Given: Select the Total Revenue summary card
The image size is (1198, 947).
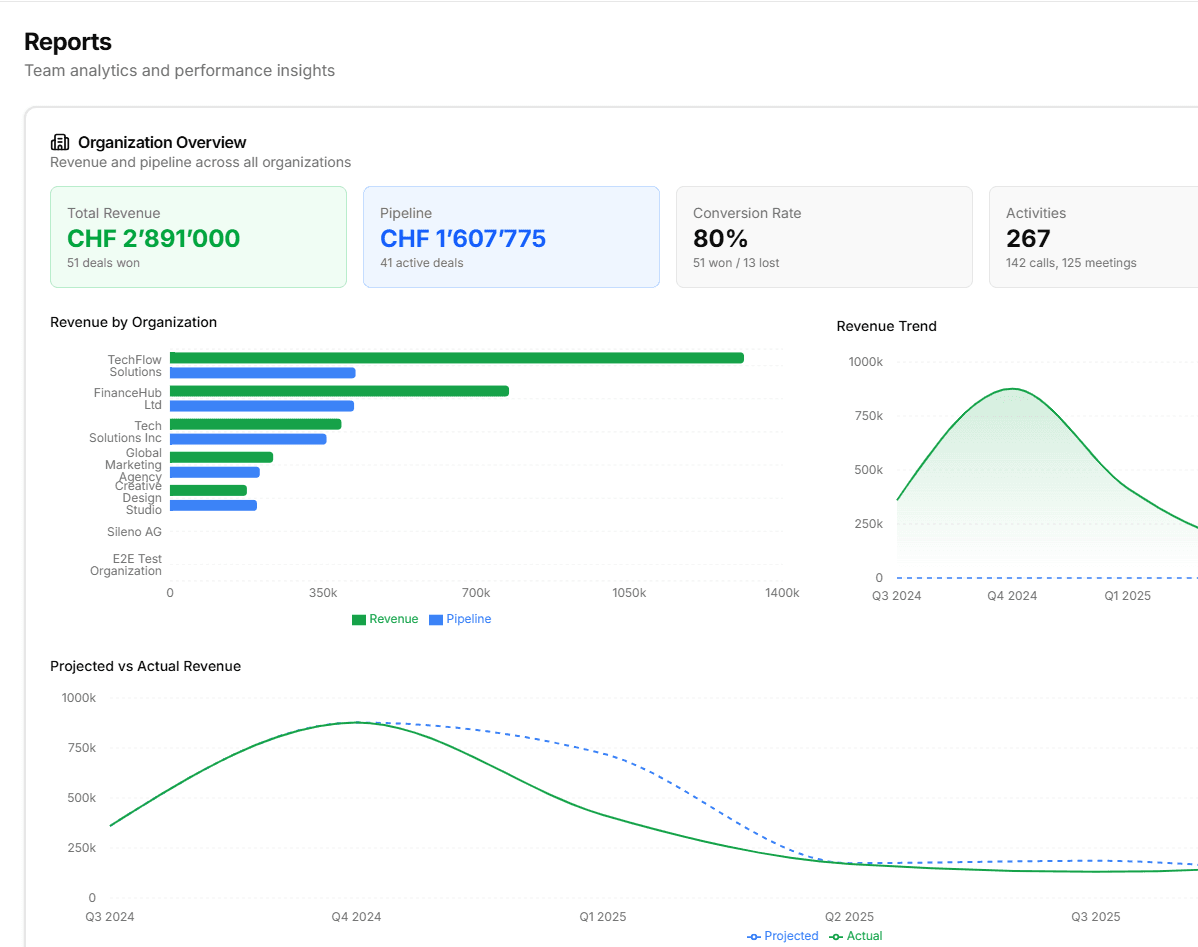Looking at the screenshot, I should pyautogui.click(x=198, y=236).
